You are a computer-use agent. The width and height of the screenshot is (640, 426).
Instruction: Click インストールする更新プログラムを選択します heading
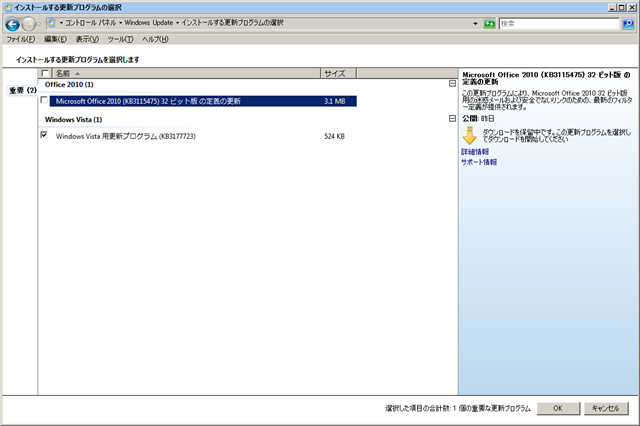click(x=78, y=60)
